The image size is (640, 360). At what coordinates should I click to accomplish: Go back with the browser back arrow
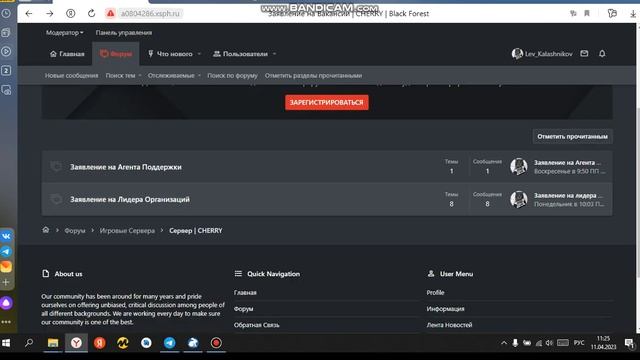click(x=29, y=13)
